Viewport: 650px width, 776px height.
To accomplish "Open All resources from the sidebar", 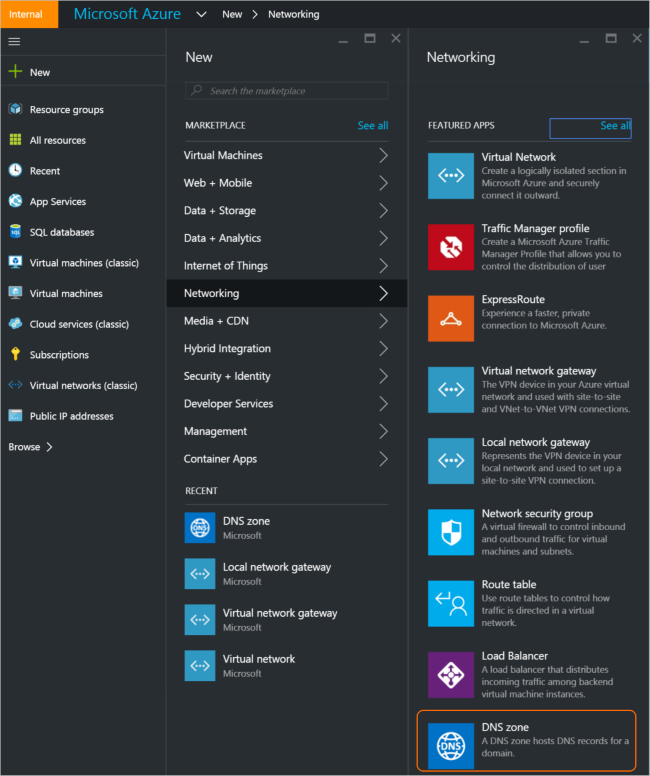I will [x=58, y=140].
